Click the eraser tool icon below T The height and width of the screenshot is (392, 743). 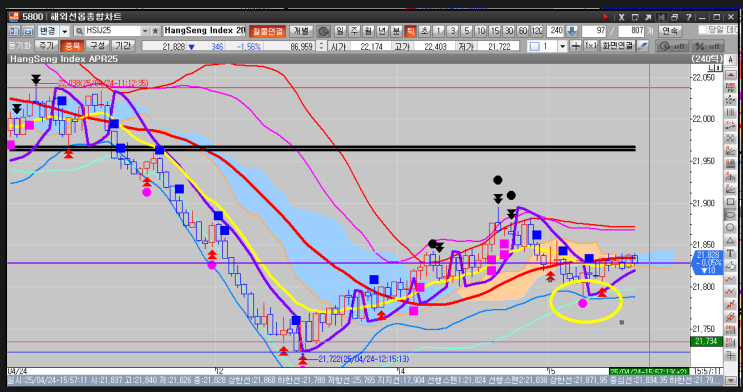click(730, 266)
